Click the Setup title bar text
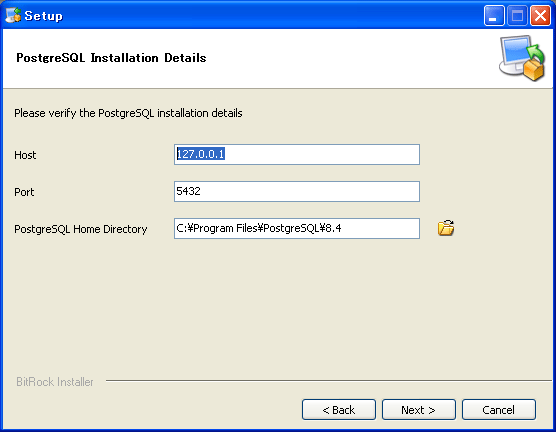The image size is (556, 432). click(44, 16)
